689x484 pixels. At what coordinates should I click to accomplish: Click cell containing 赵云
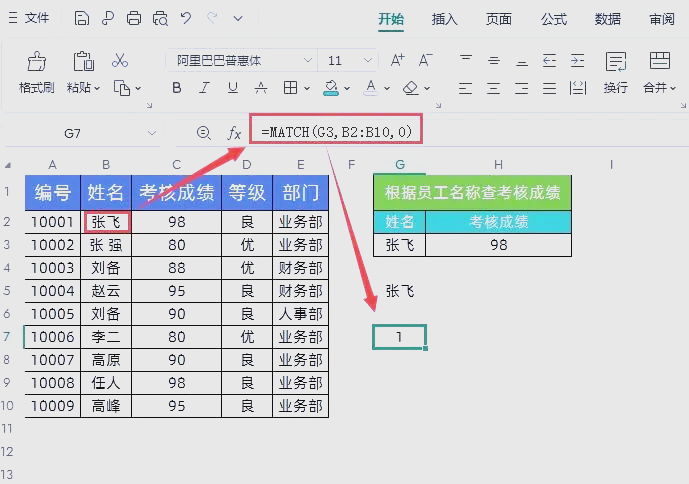pos(106,291)
